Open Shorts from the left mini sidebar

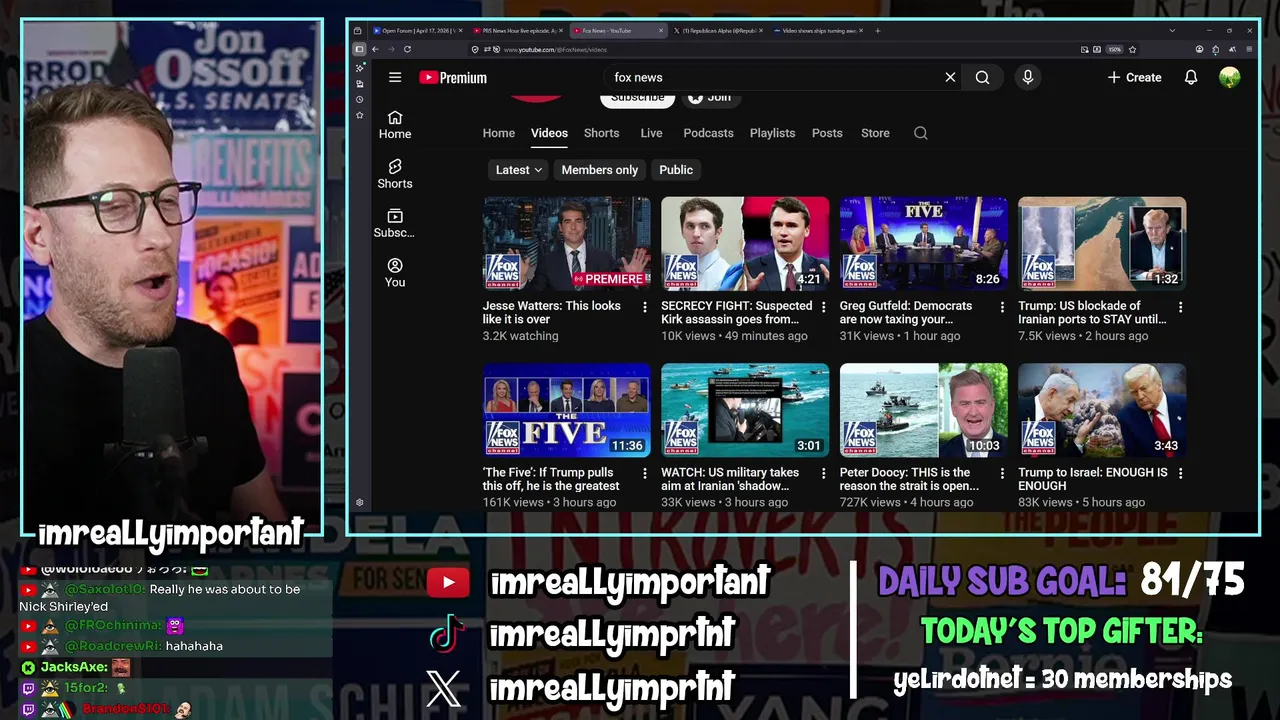(395, 174)
